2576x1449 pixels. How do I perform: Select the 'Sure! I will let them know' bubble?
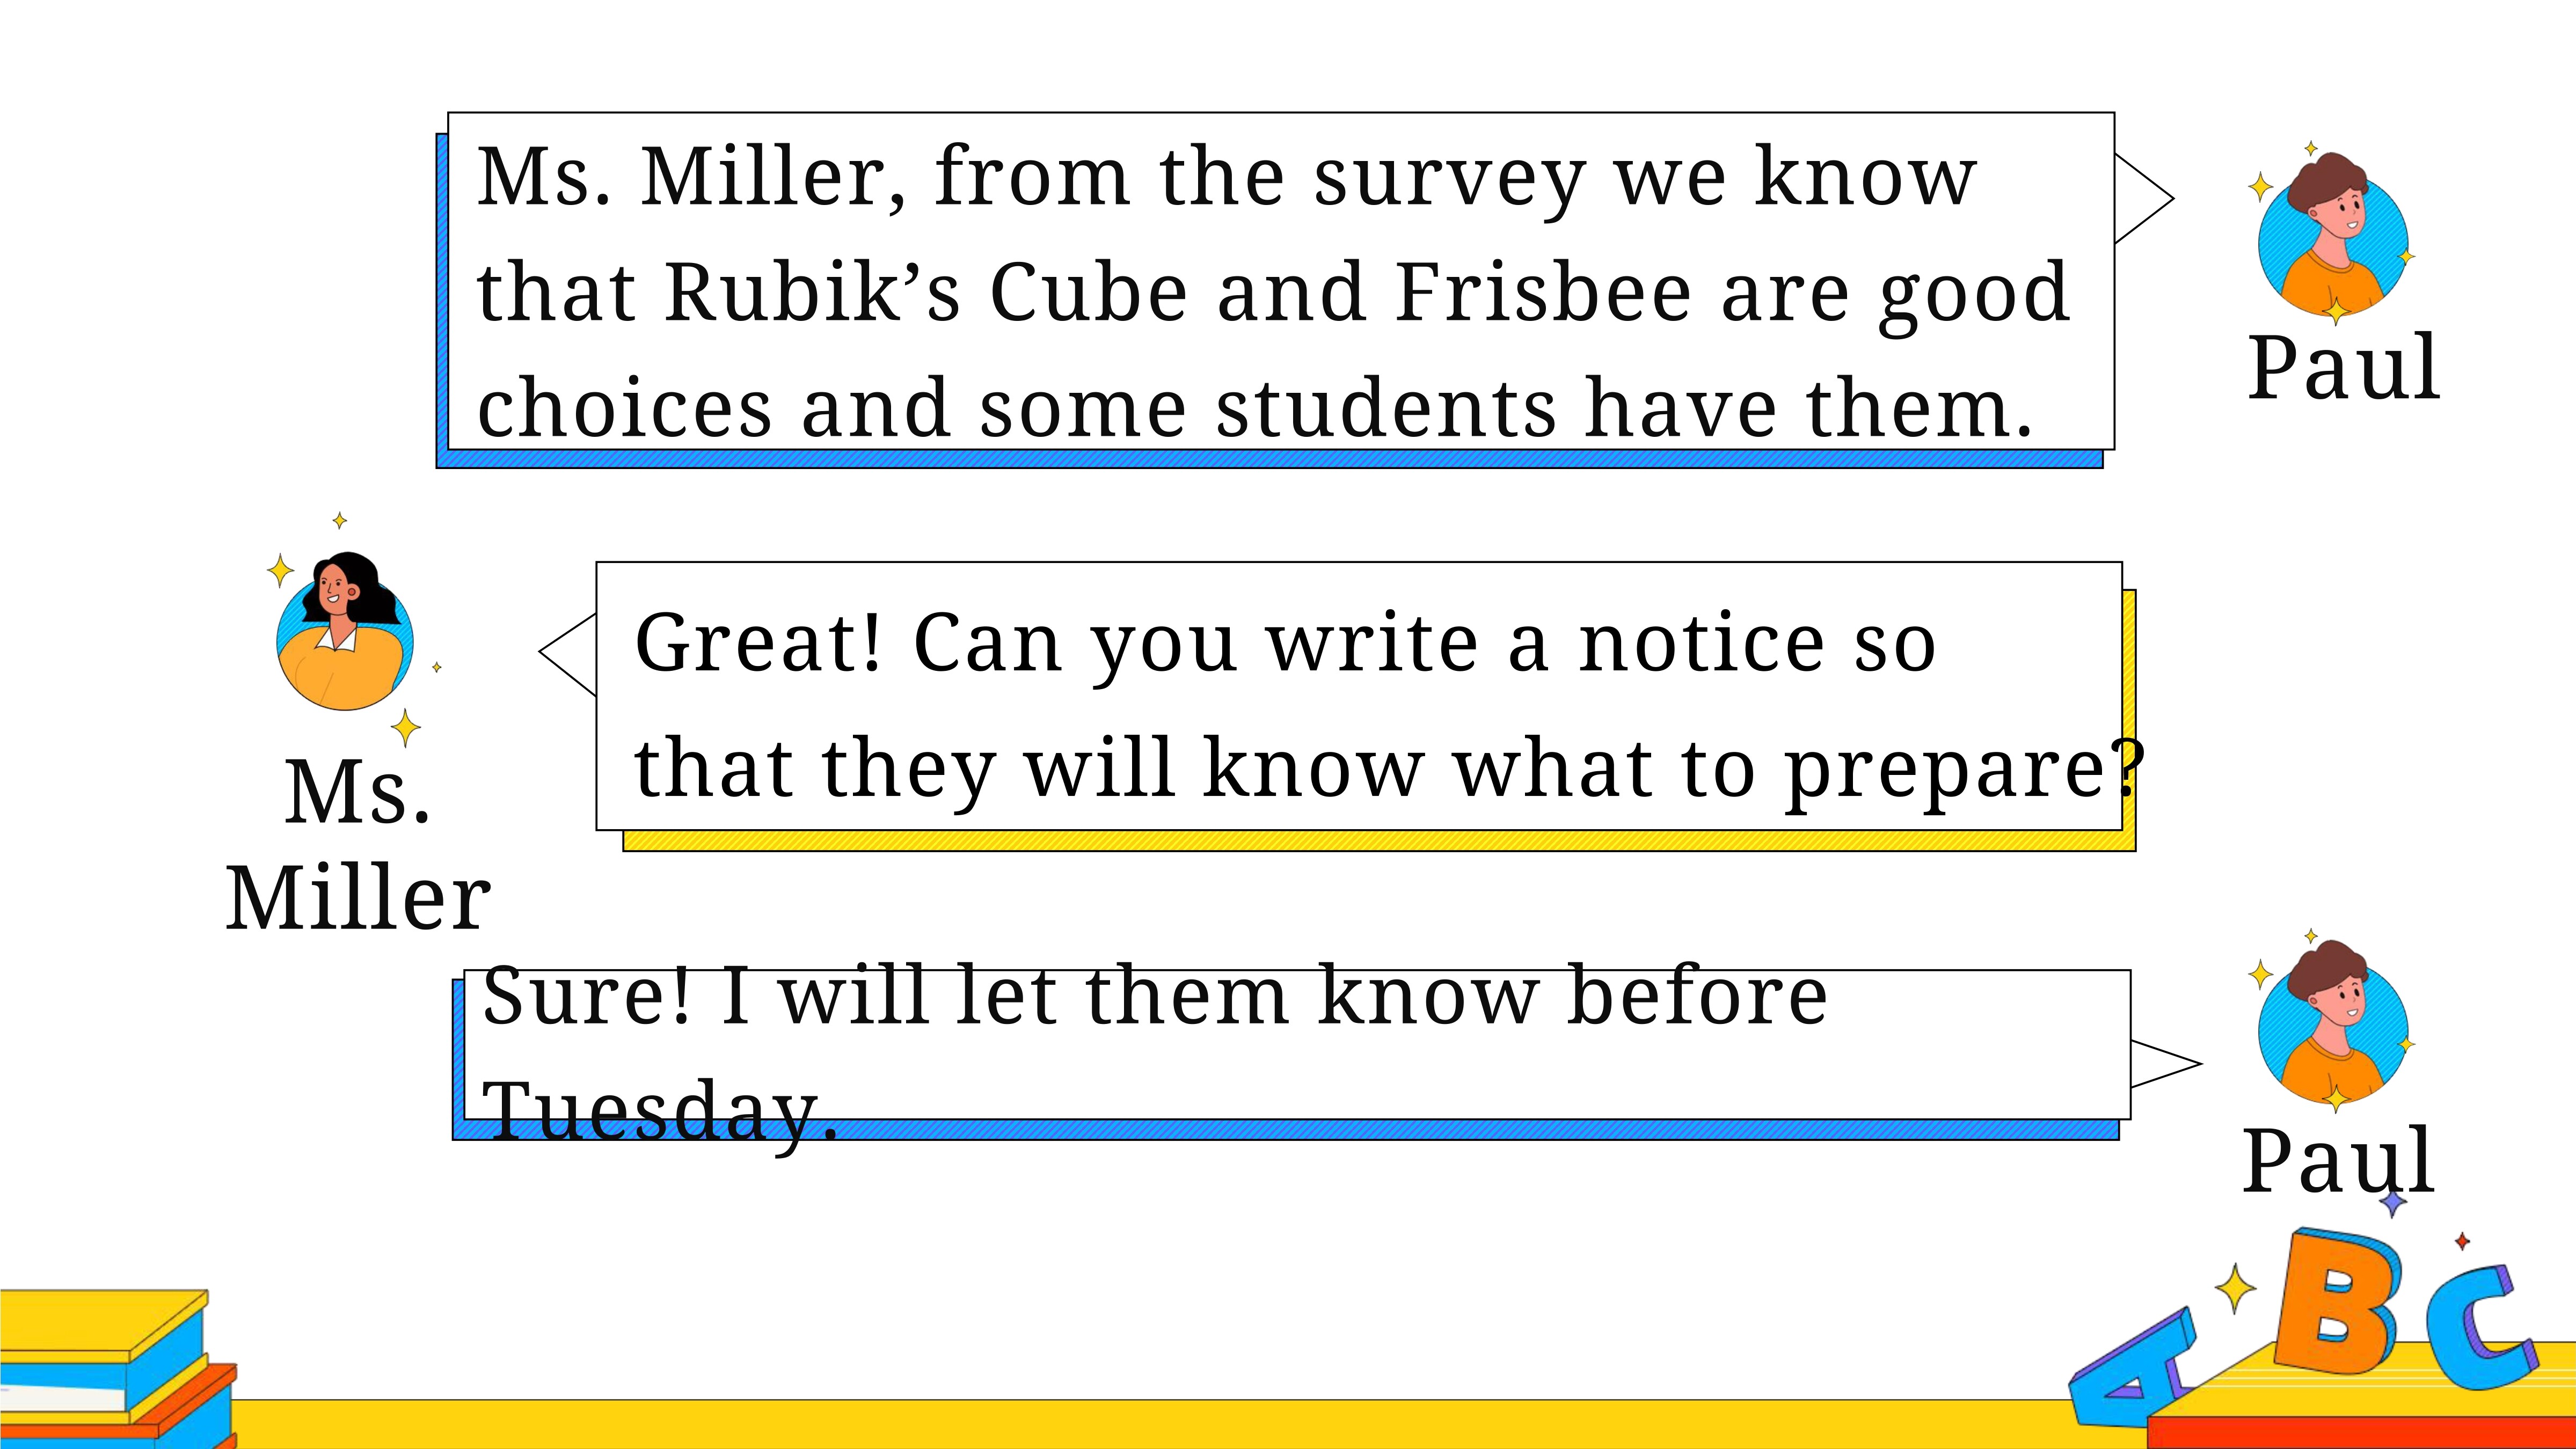[x=1291, y=1054]
